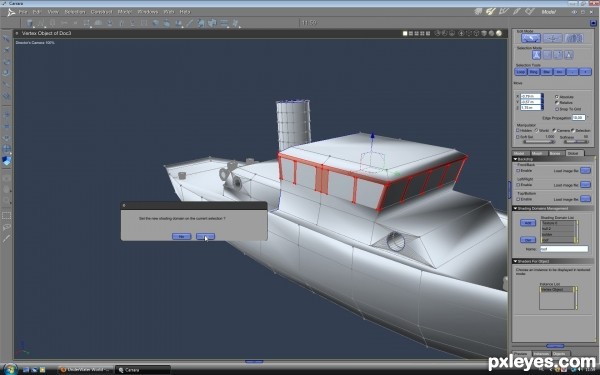Adjust the Softness slider
Image resolution: width=600 pixels, height=375 pixels.
tap(577, 142)
